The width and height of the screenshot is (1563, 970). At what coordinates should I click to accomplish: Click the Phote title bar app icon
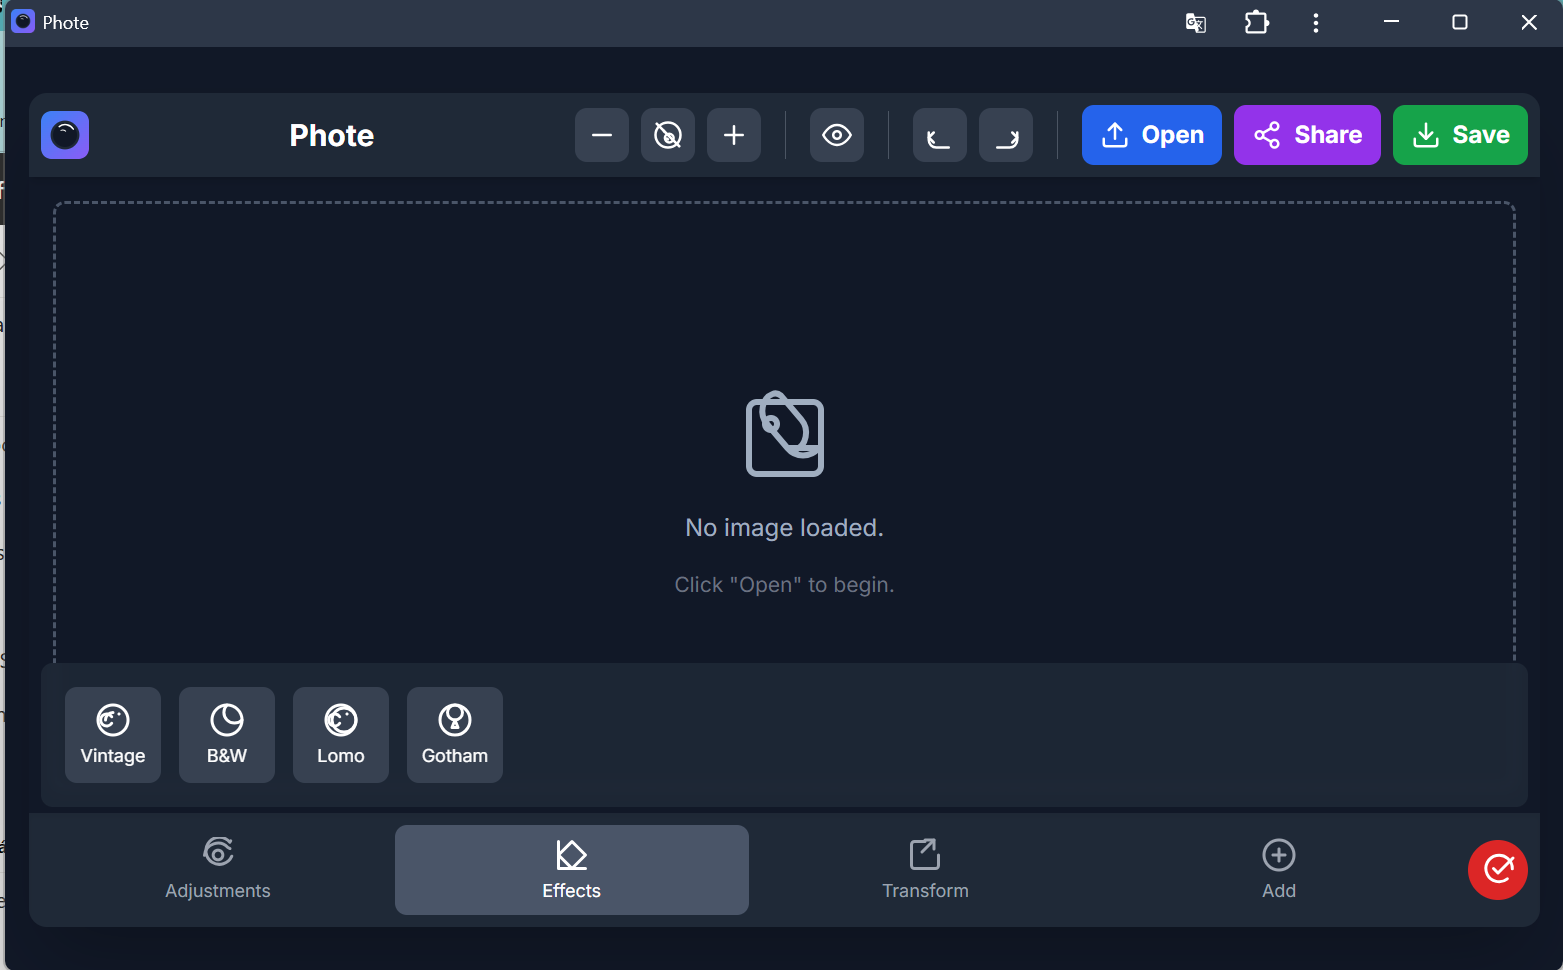coord(23,22)
